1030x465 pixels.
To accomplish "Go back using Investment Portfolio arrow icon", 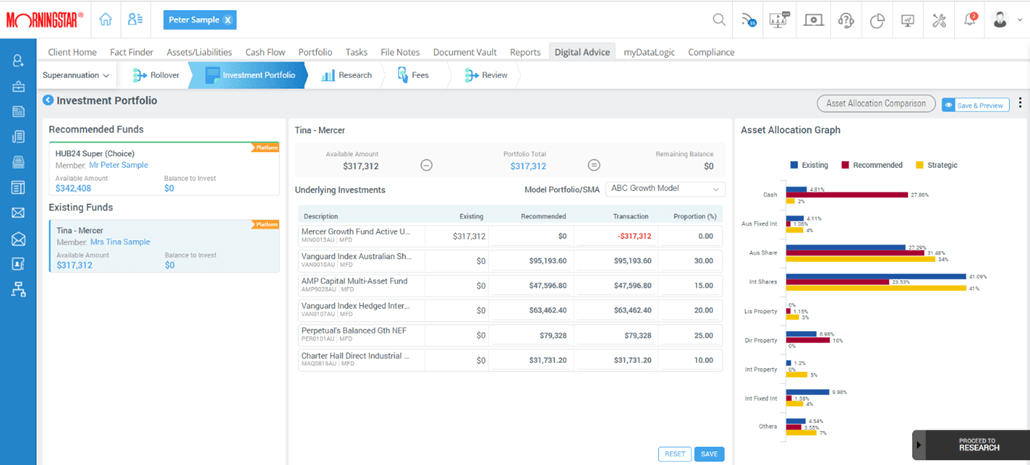I will click(x=48, y=100).
